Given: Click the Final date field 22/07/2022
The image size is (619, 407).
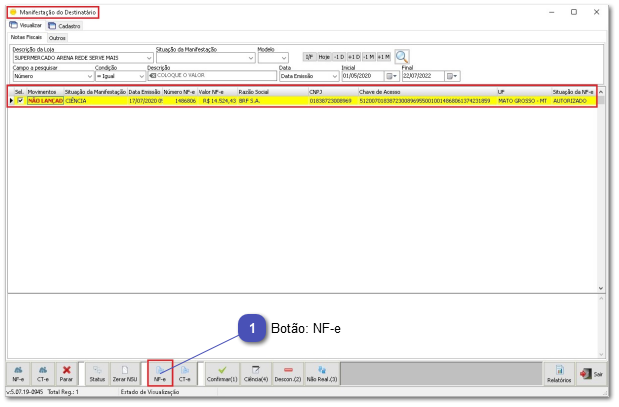Looking at the screenshot, I should [x=423, y=76].
